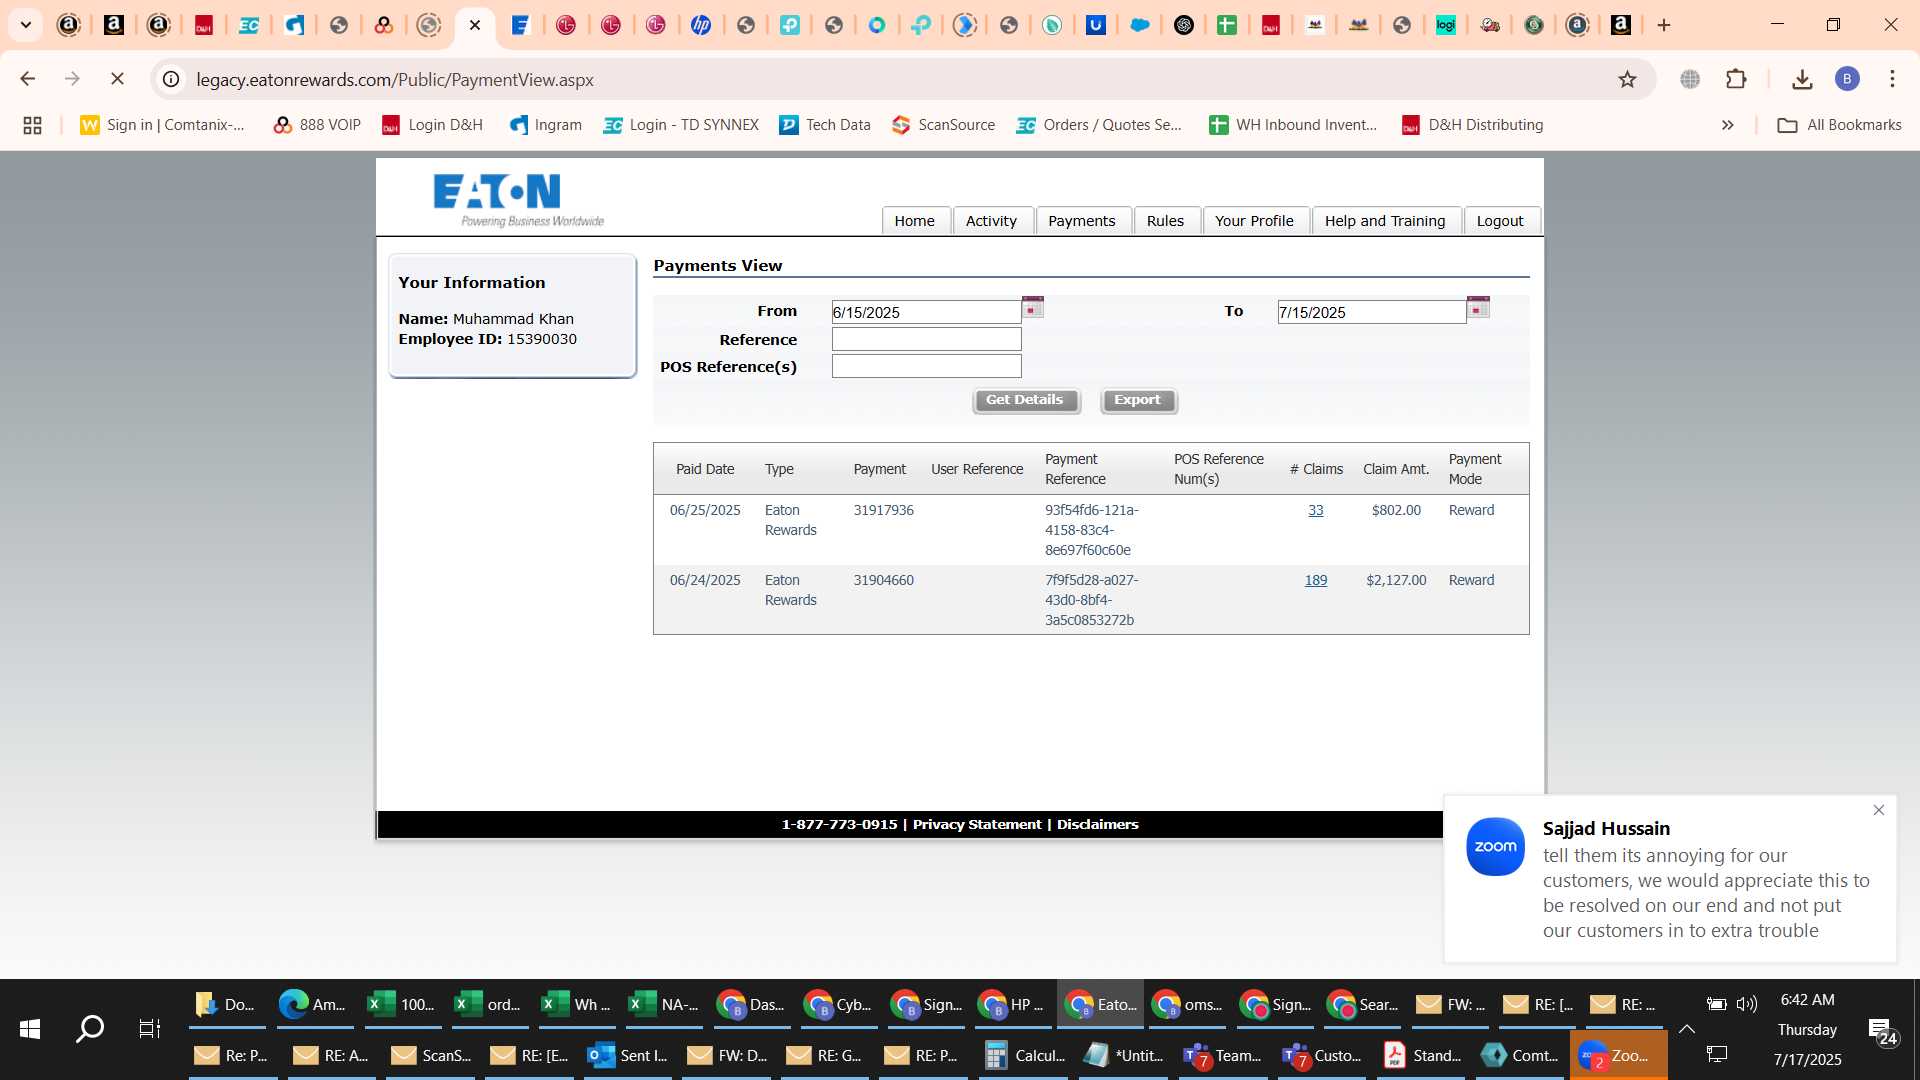Open Windows Start menu
1920x1080 pixels.
pos(30,1029)
